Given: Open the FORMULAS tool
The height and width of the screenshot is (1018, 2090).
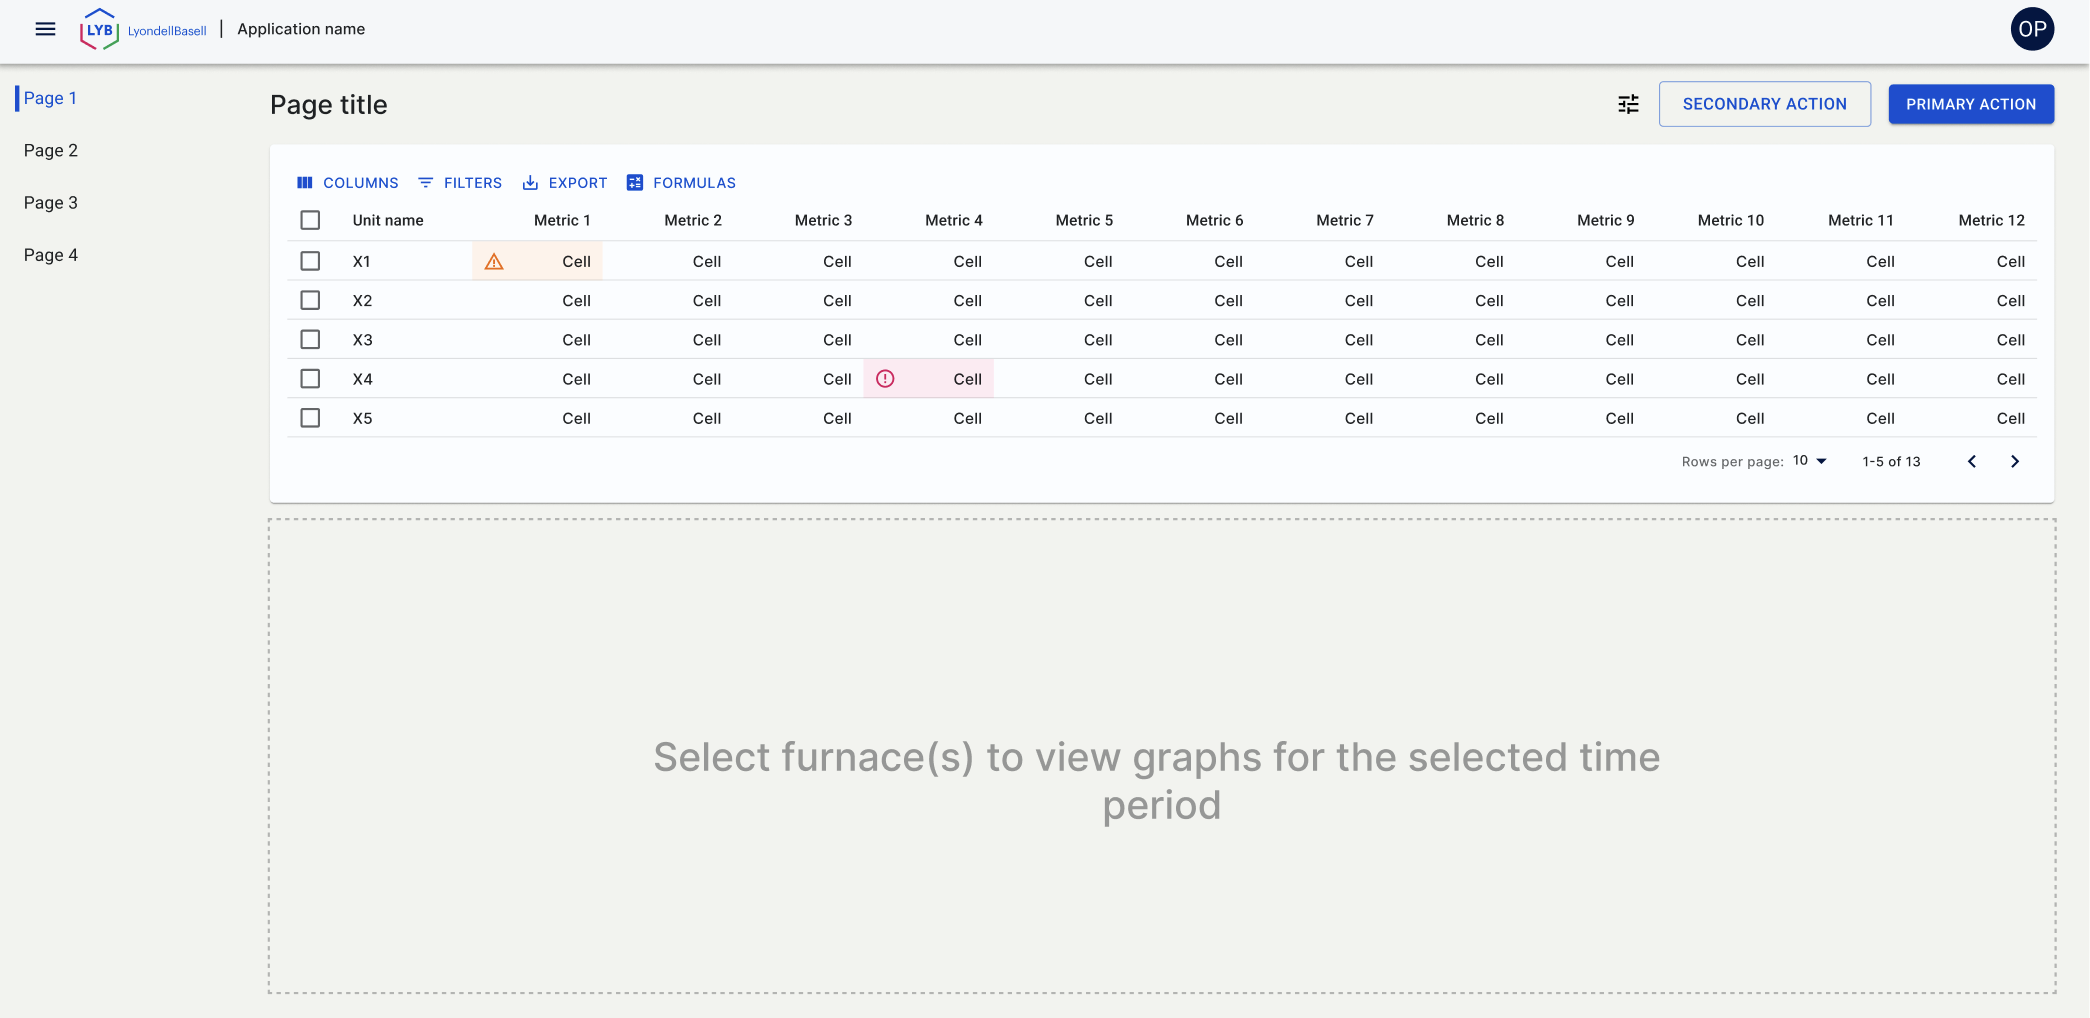Looking at the screenshot, I should [x=681, y=183].
